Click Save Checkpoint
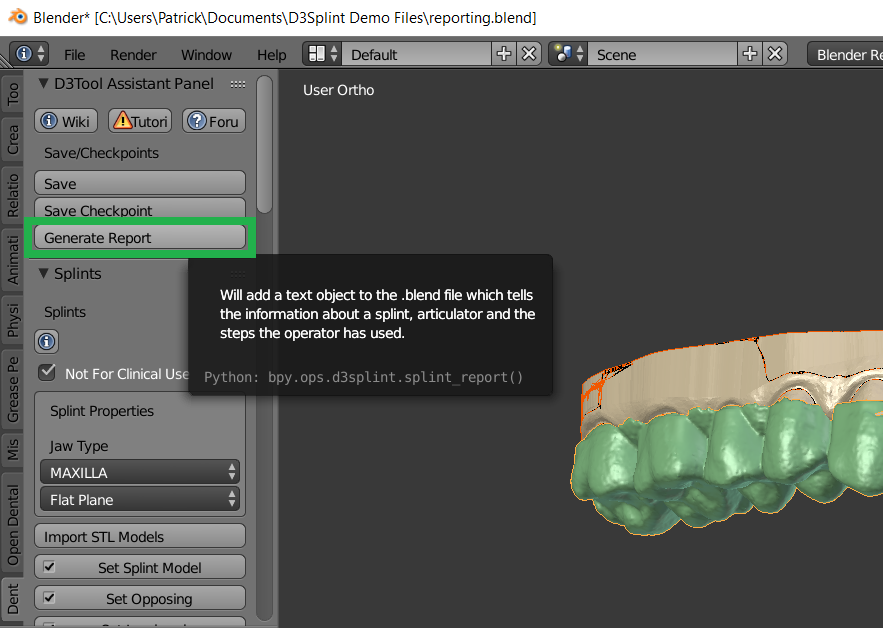This screenshot has width=883, height=628. pos(140,208)
